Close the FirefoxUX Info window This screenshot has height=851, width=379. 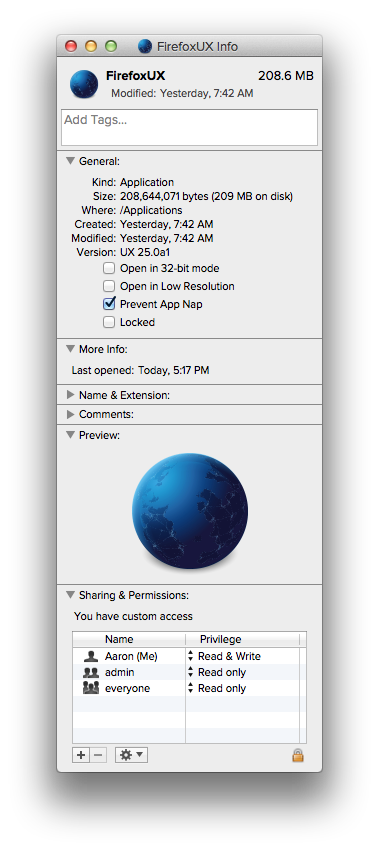coord(71,46)
